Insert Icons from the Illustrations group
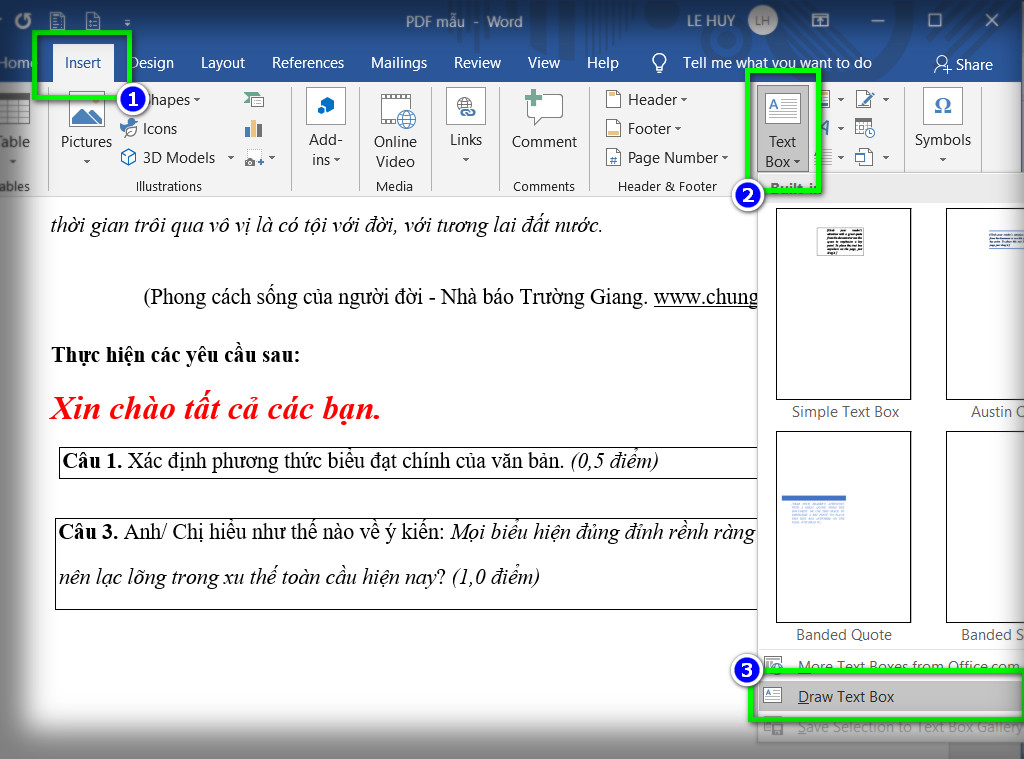Screen dimensions: 1024x759 coord(149,129)
